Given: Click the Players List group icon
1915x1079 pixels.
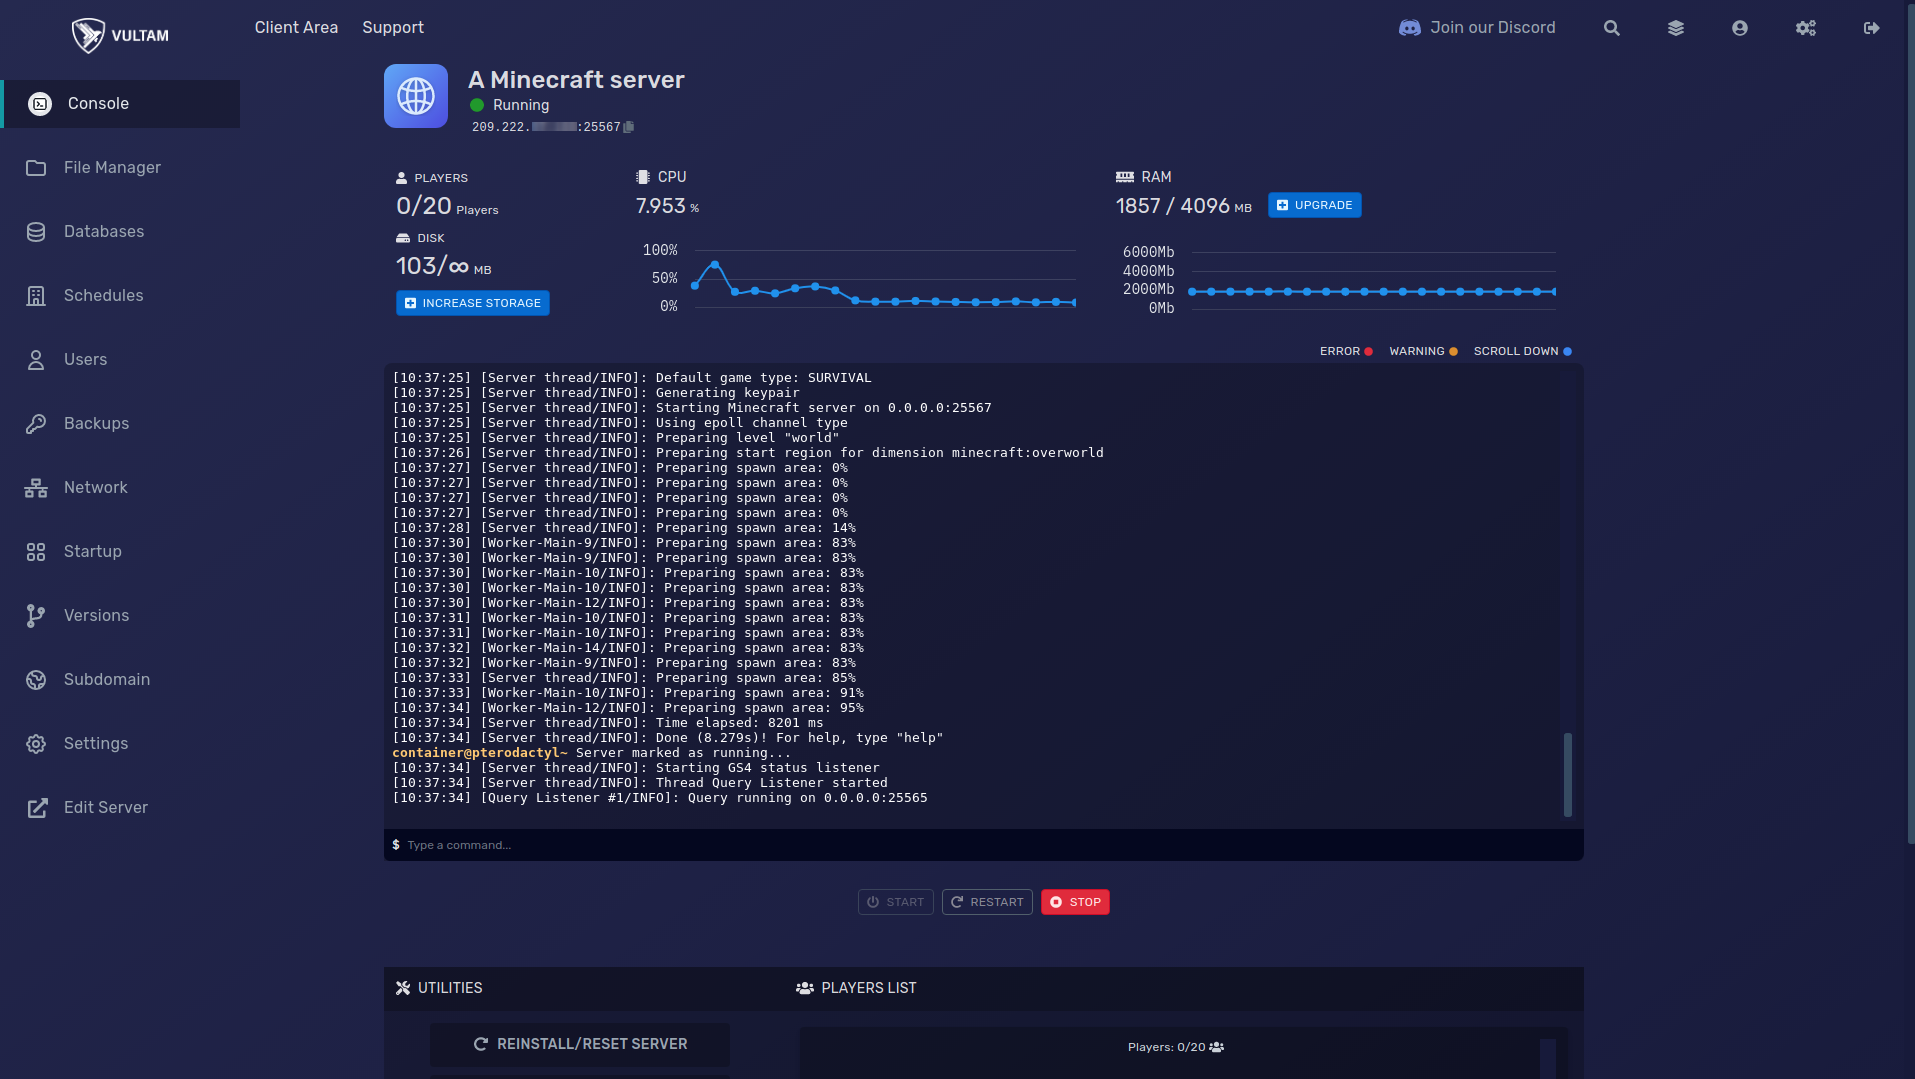Looking at the screenshot, I should [804, 988].
